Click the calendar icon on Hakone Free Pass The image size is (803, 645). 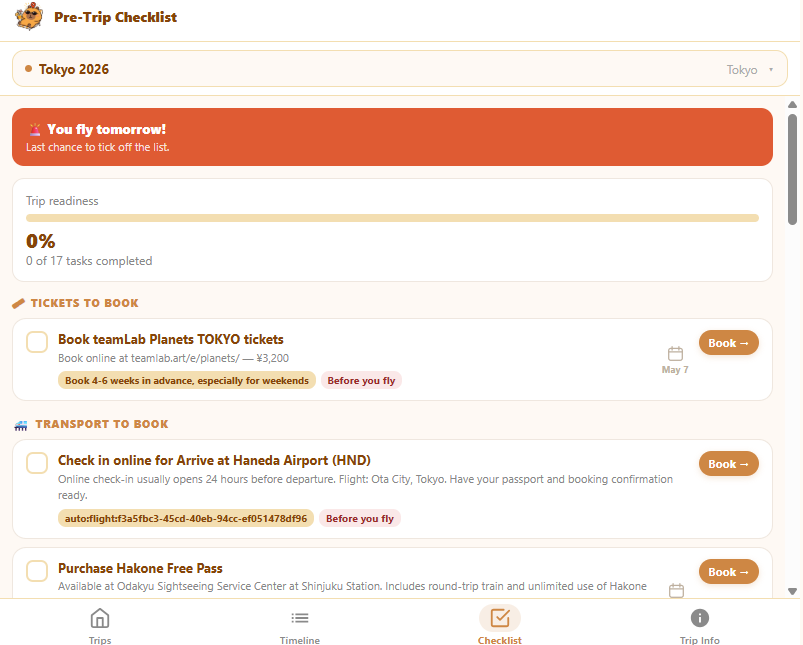tap(676, 590)
